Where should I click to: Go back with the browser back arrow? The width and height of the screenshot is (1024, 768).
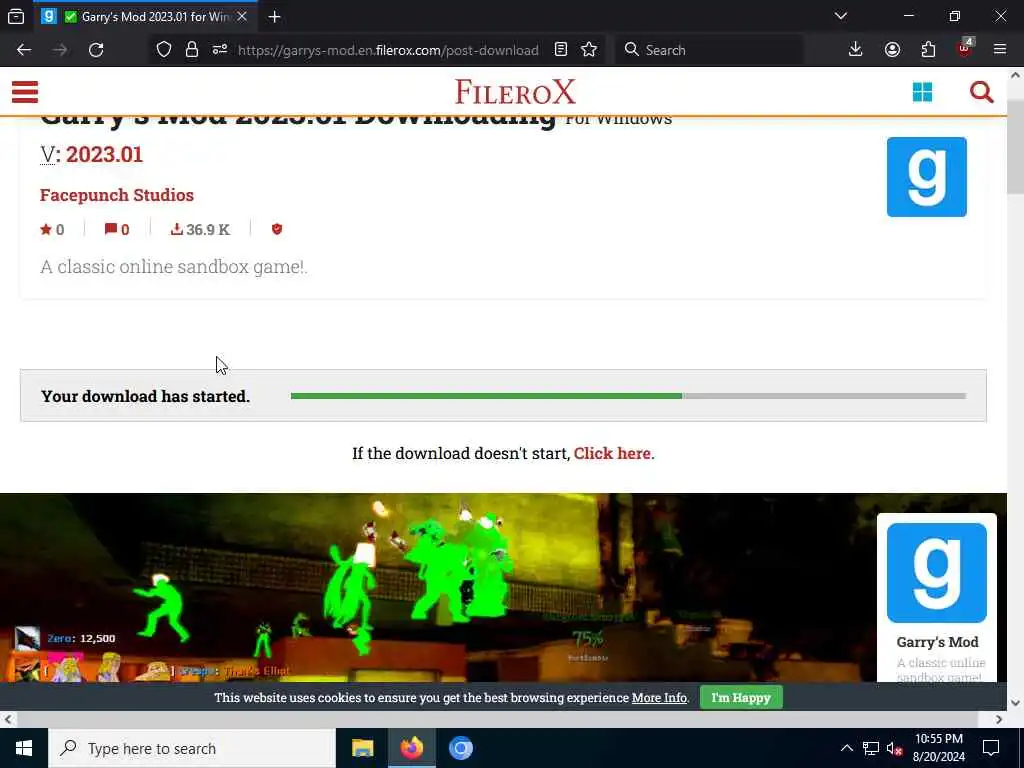pos(24,50)
